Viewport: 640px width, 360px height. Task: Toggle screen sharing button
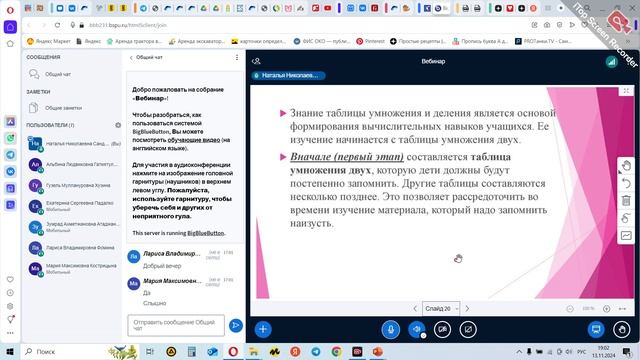(468, 329)
